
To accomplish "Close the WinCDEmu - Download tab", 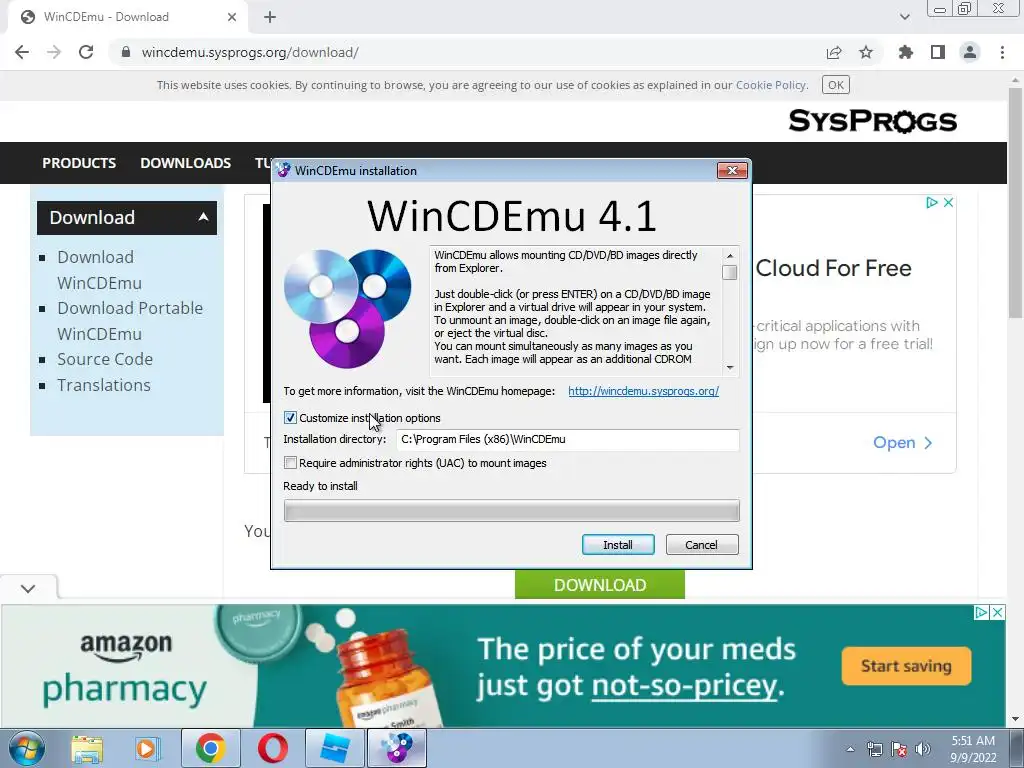I will tap(232, 17).
